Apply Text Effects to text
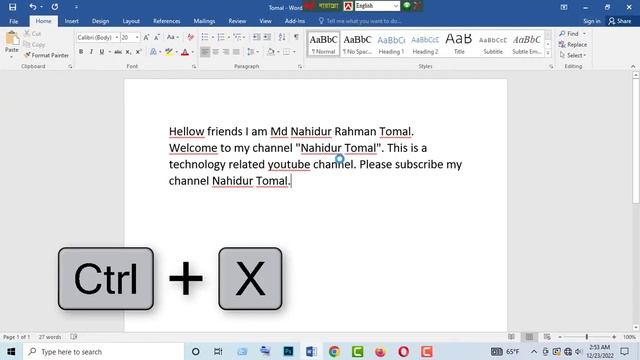The height and width of the screenshot is (360, 640). [153, 52]
